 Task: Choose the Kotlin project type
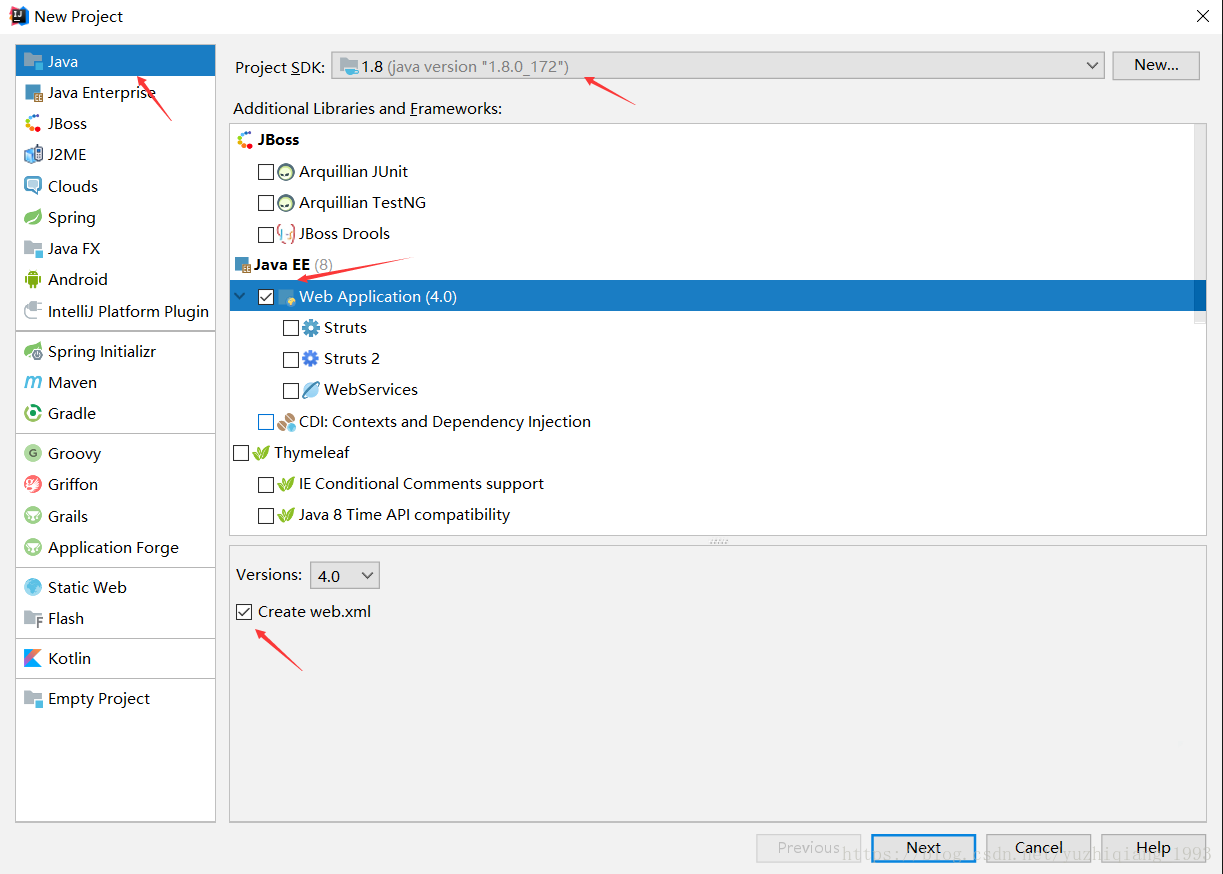tap(115, 658)
